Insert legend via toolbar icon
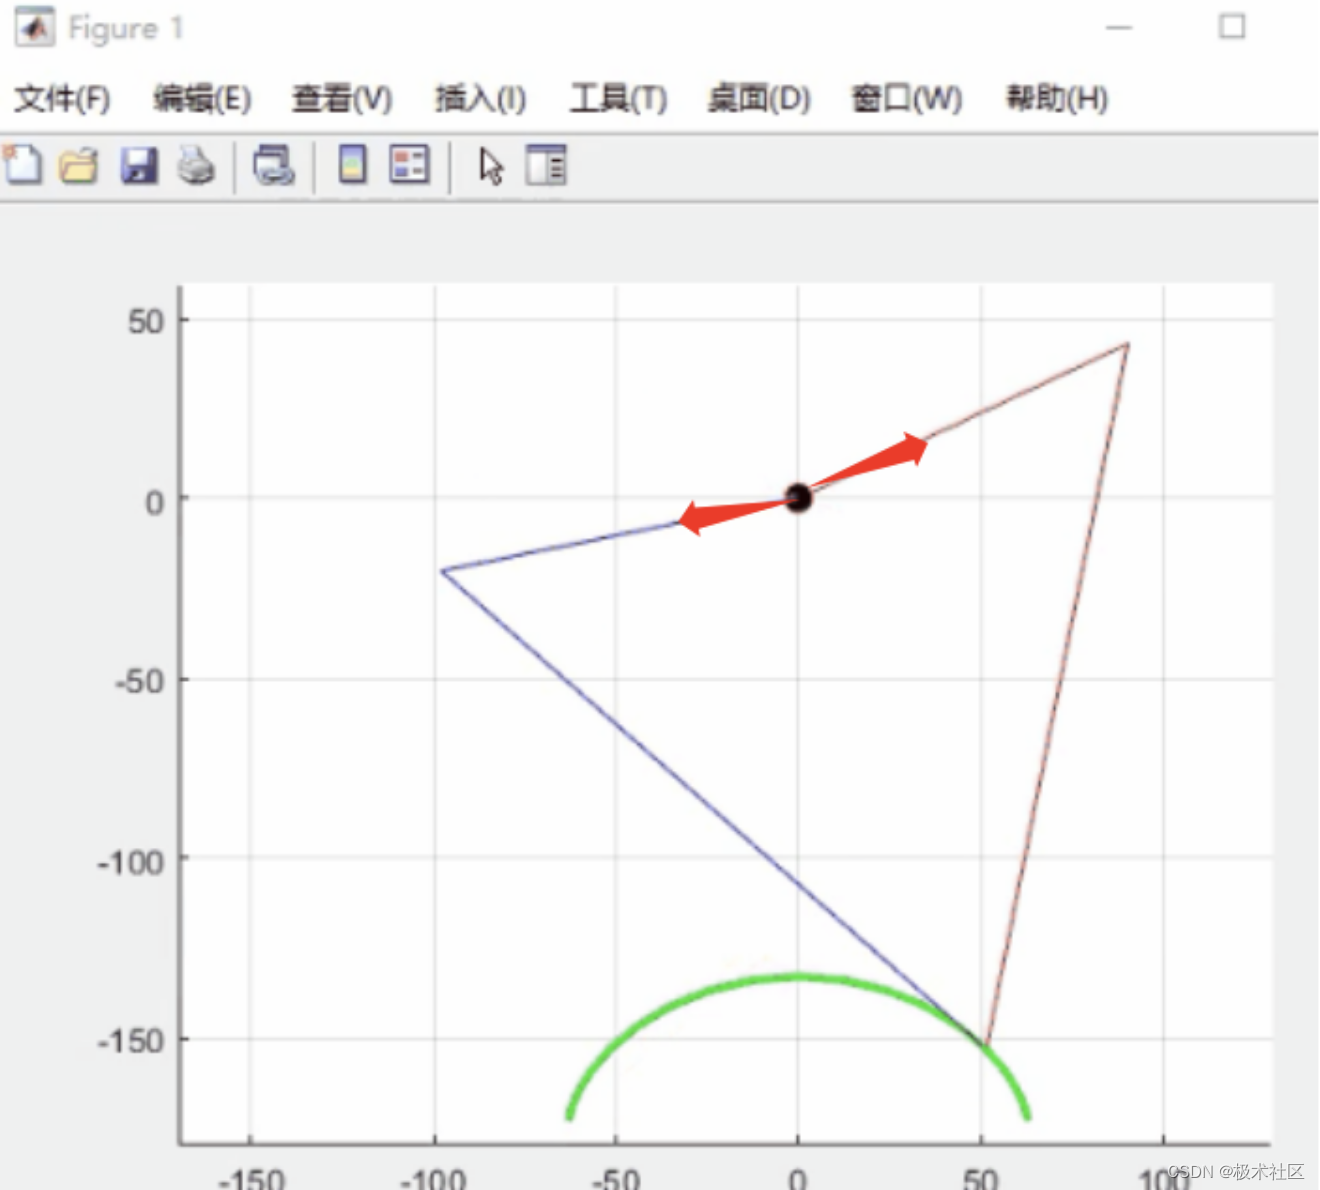The height and width of the screenshot is (1190, 1320). pyautogui.click(x=409, y=165)
